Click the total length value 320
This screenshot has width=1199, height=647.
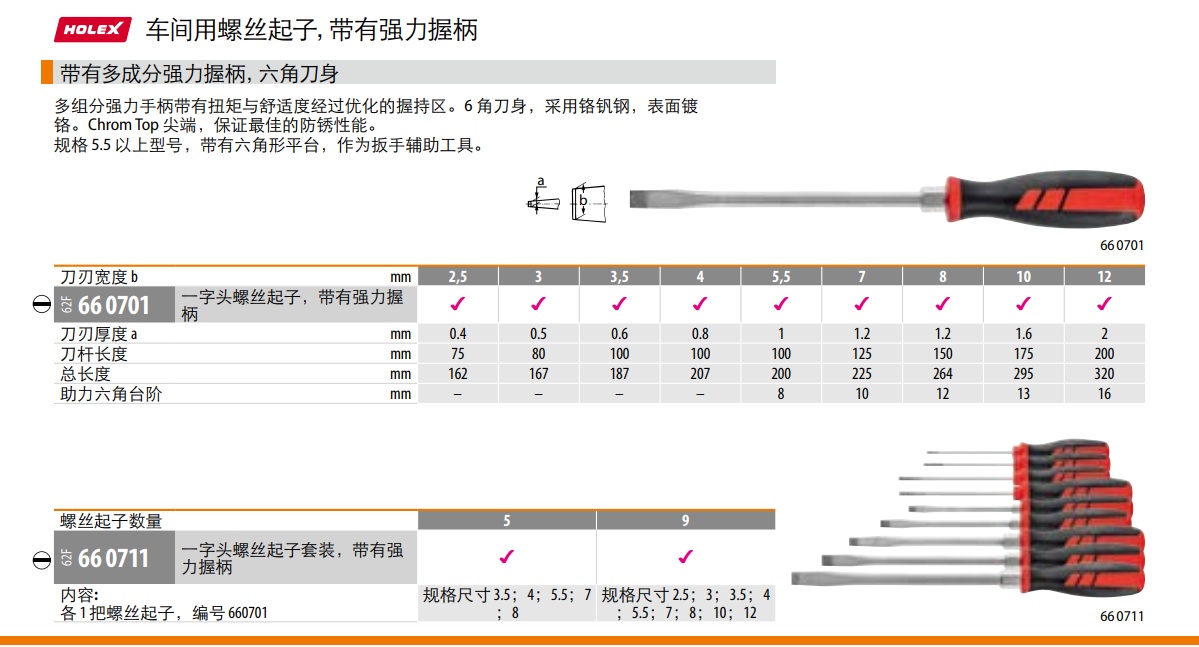coord(1104,374)
